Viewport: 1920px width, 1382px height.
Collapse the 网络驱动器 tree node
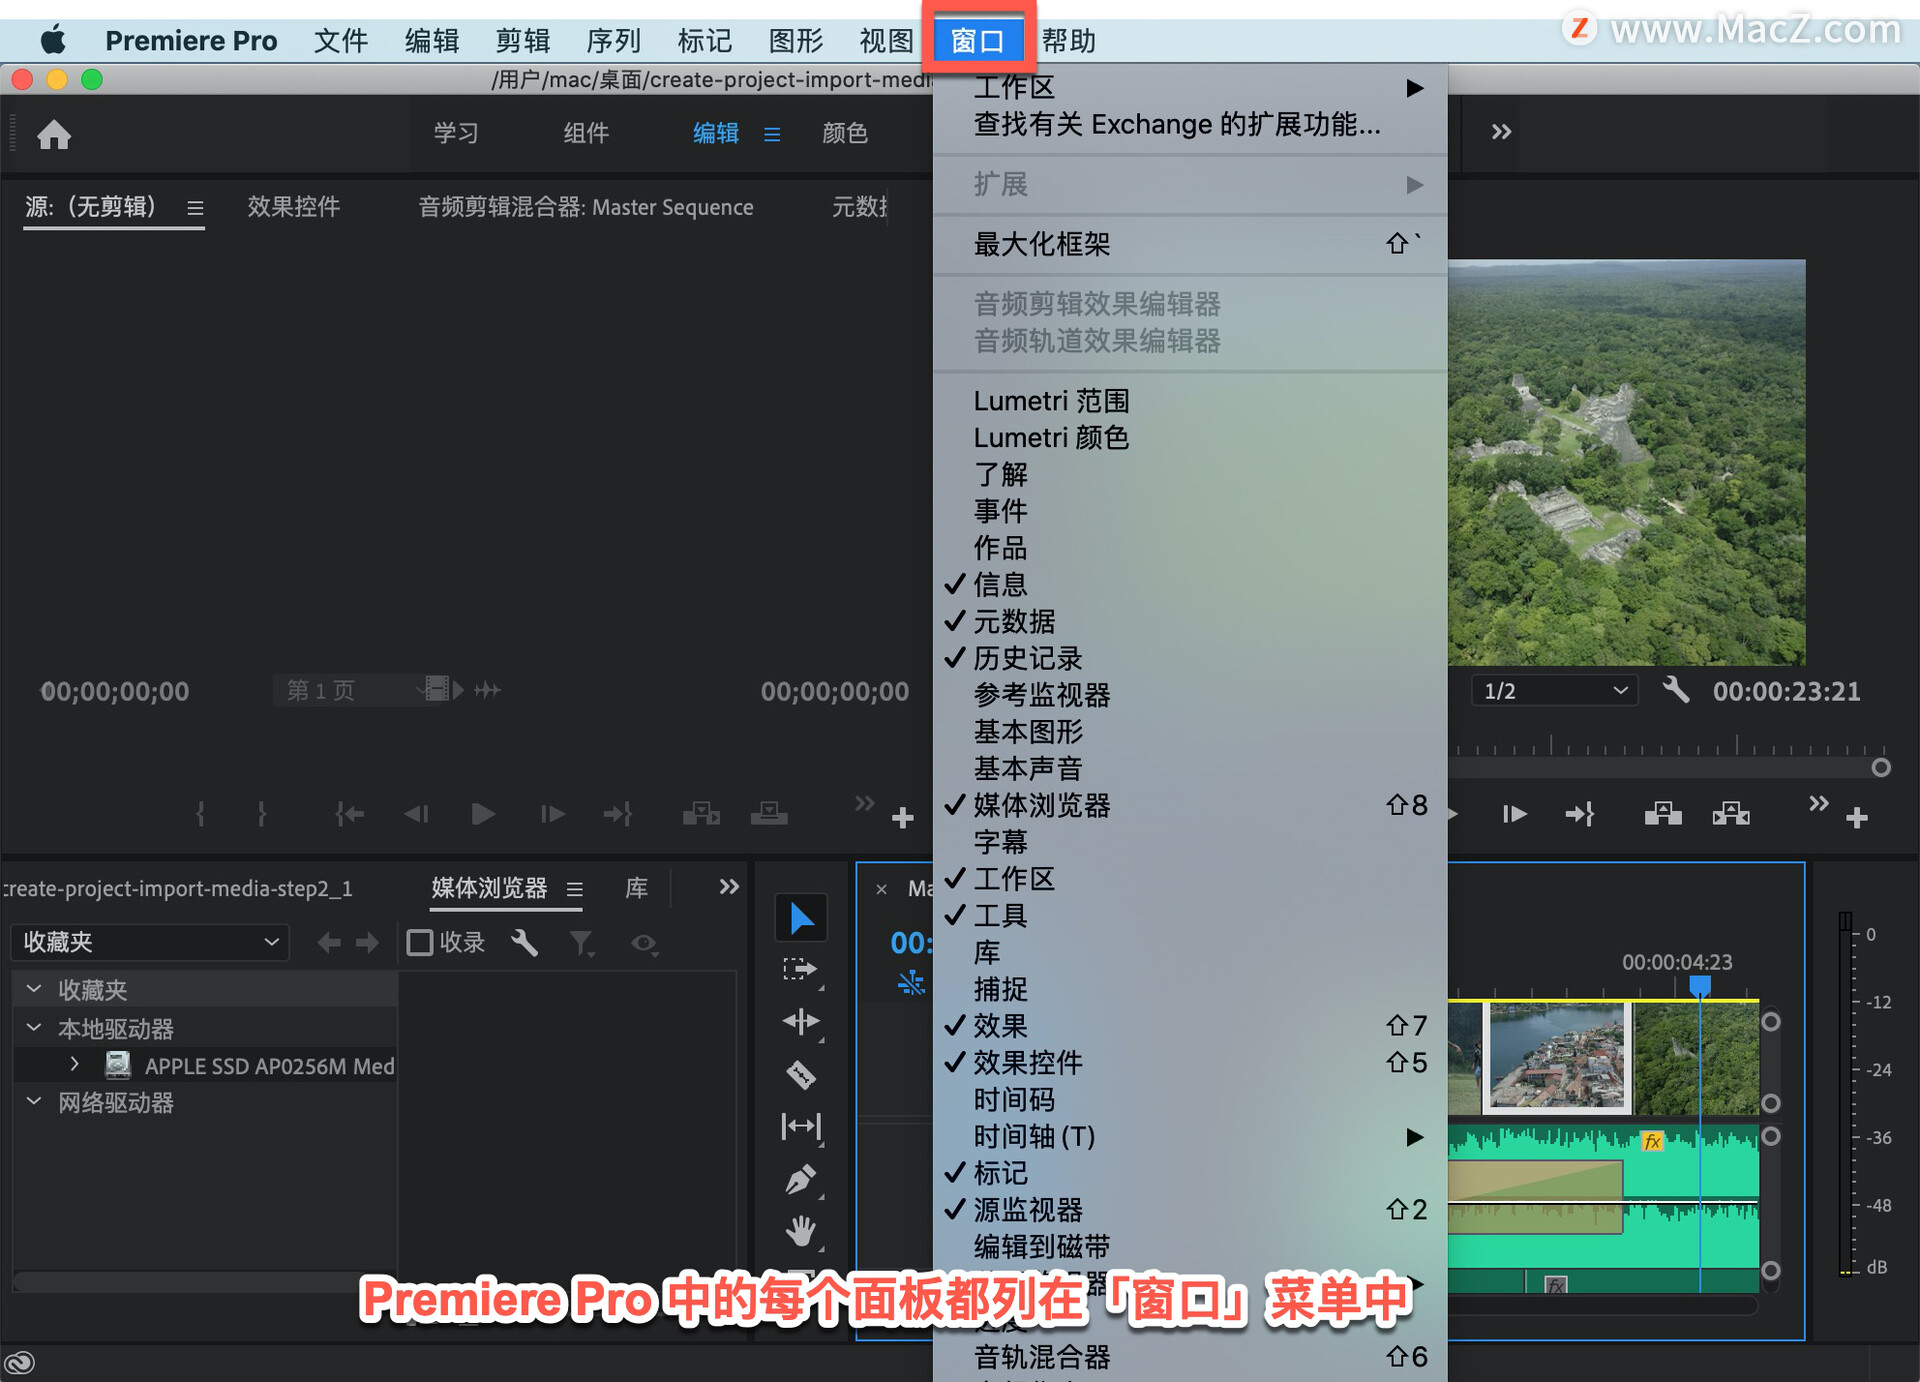(x=34, y=1102)
